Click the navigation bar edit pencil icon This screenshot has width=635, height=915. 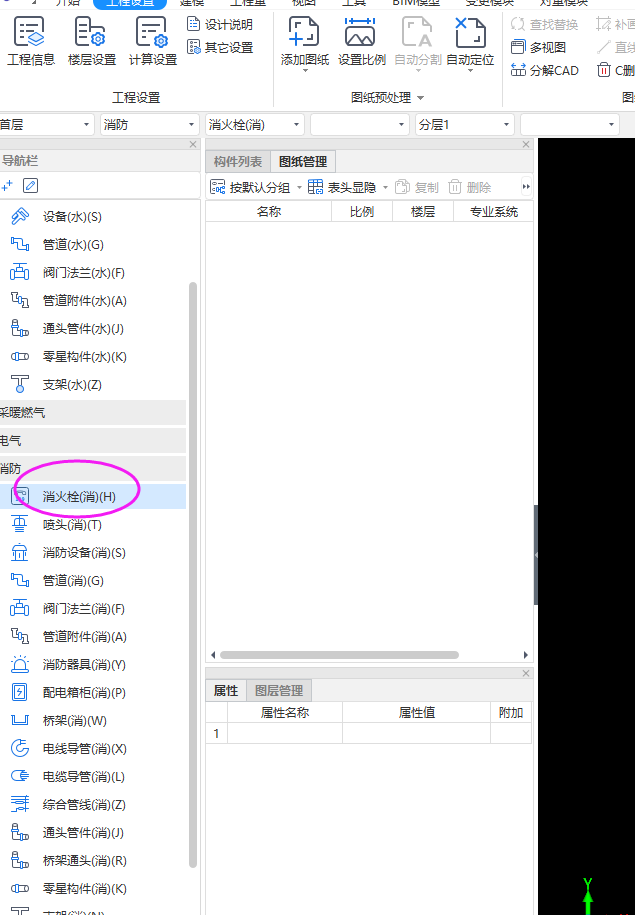(30, 186)
